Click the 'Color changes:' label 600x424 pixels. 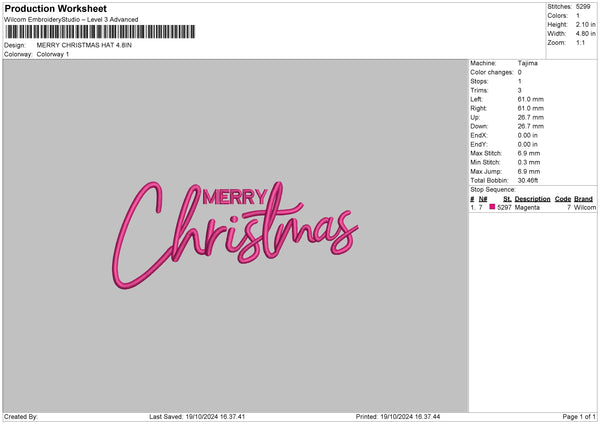(492, 72)
